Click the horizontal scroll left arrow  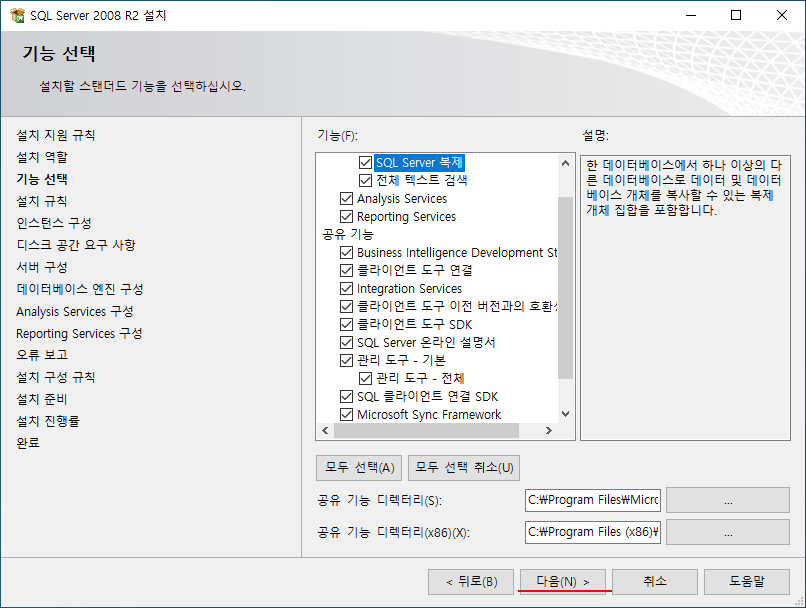325,430
